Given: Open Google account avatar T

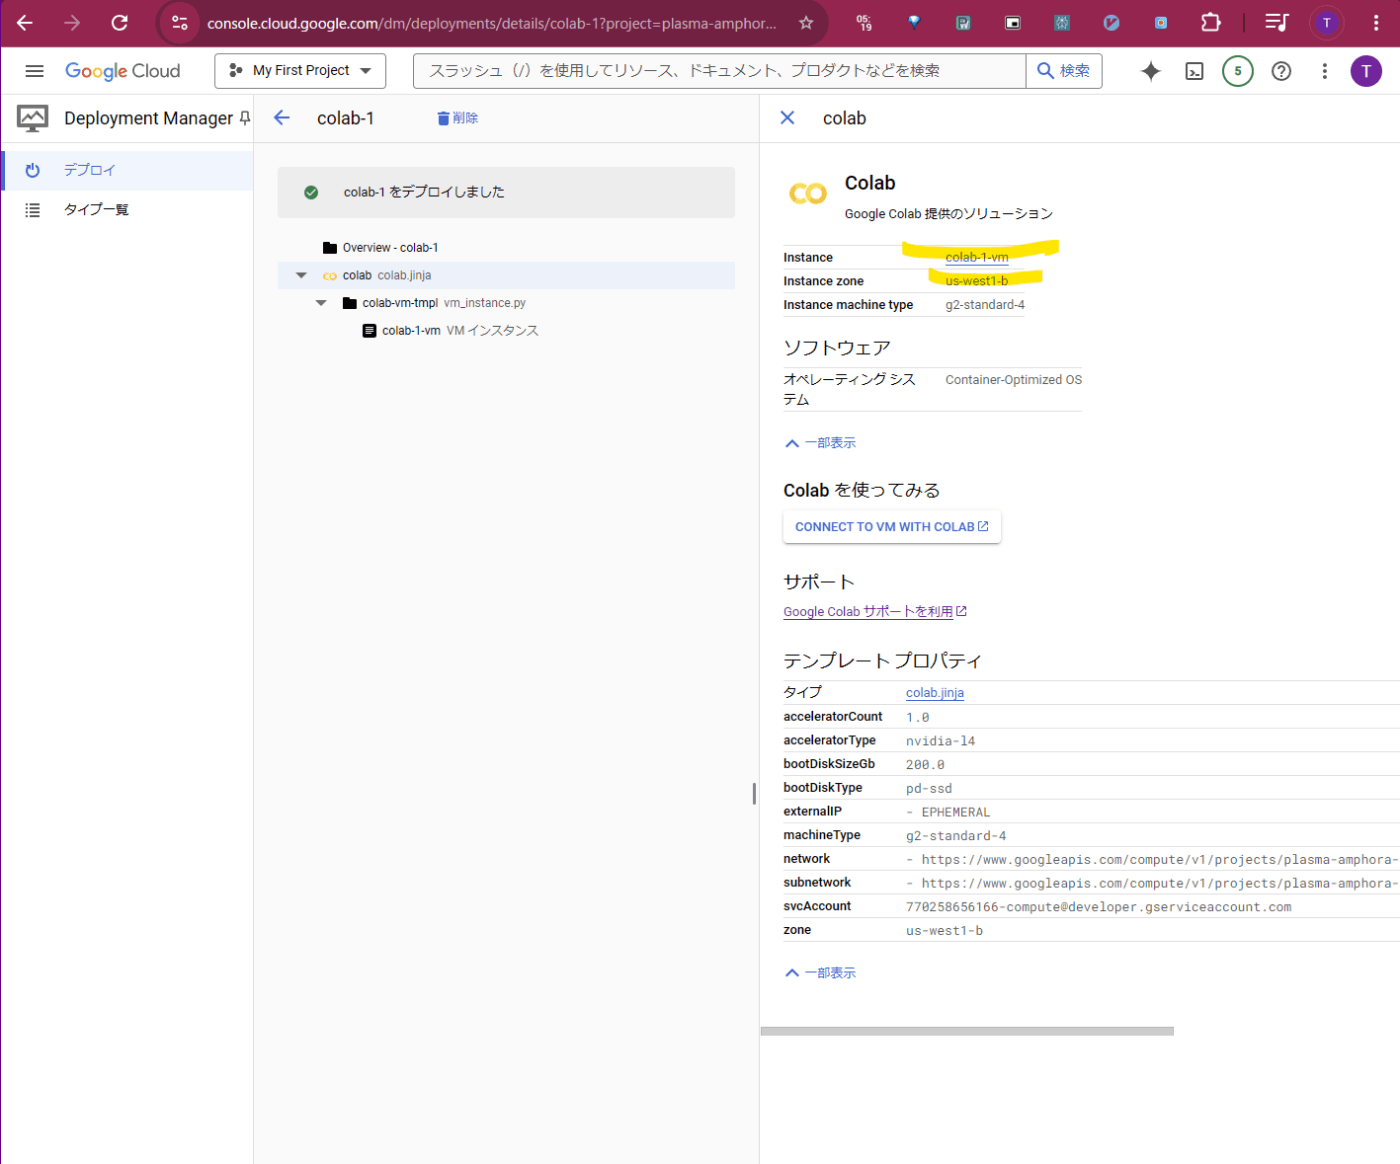Looking at the screenshot, I should (x=1366, y=71).
